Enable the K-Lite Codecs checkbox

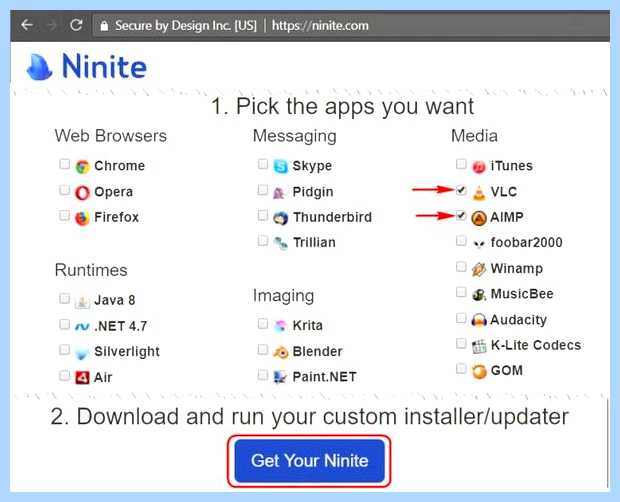point(461,343)
